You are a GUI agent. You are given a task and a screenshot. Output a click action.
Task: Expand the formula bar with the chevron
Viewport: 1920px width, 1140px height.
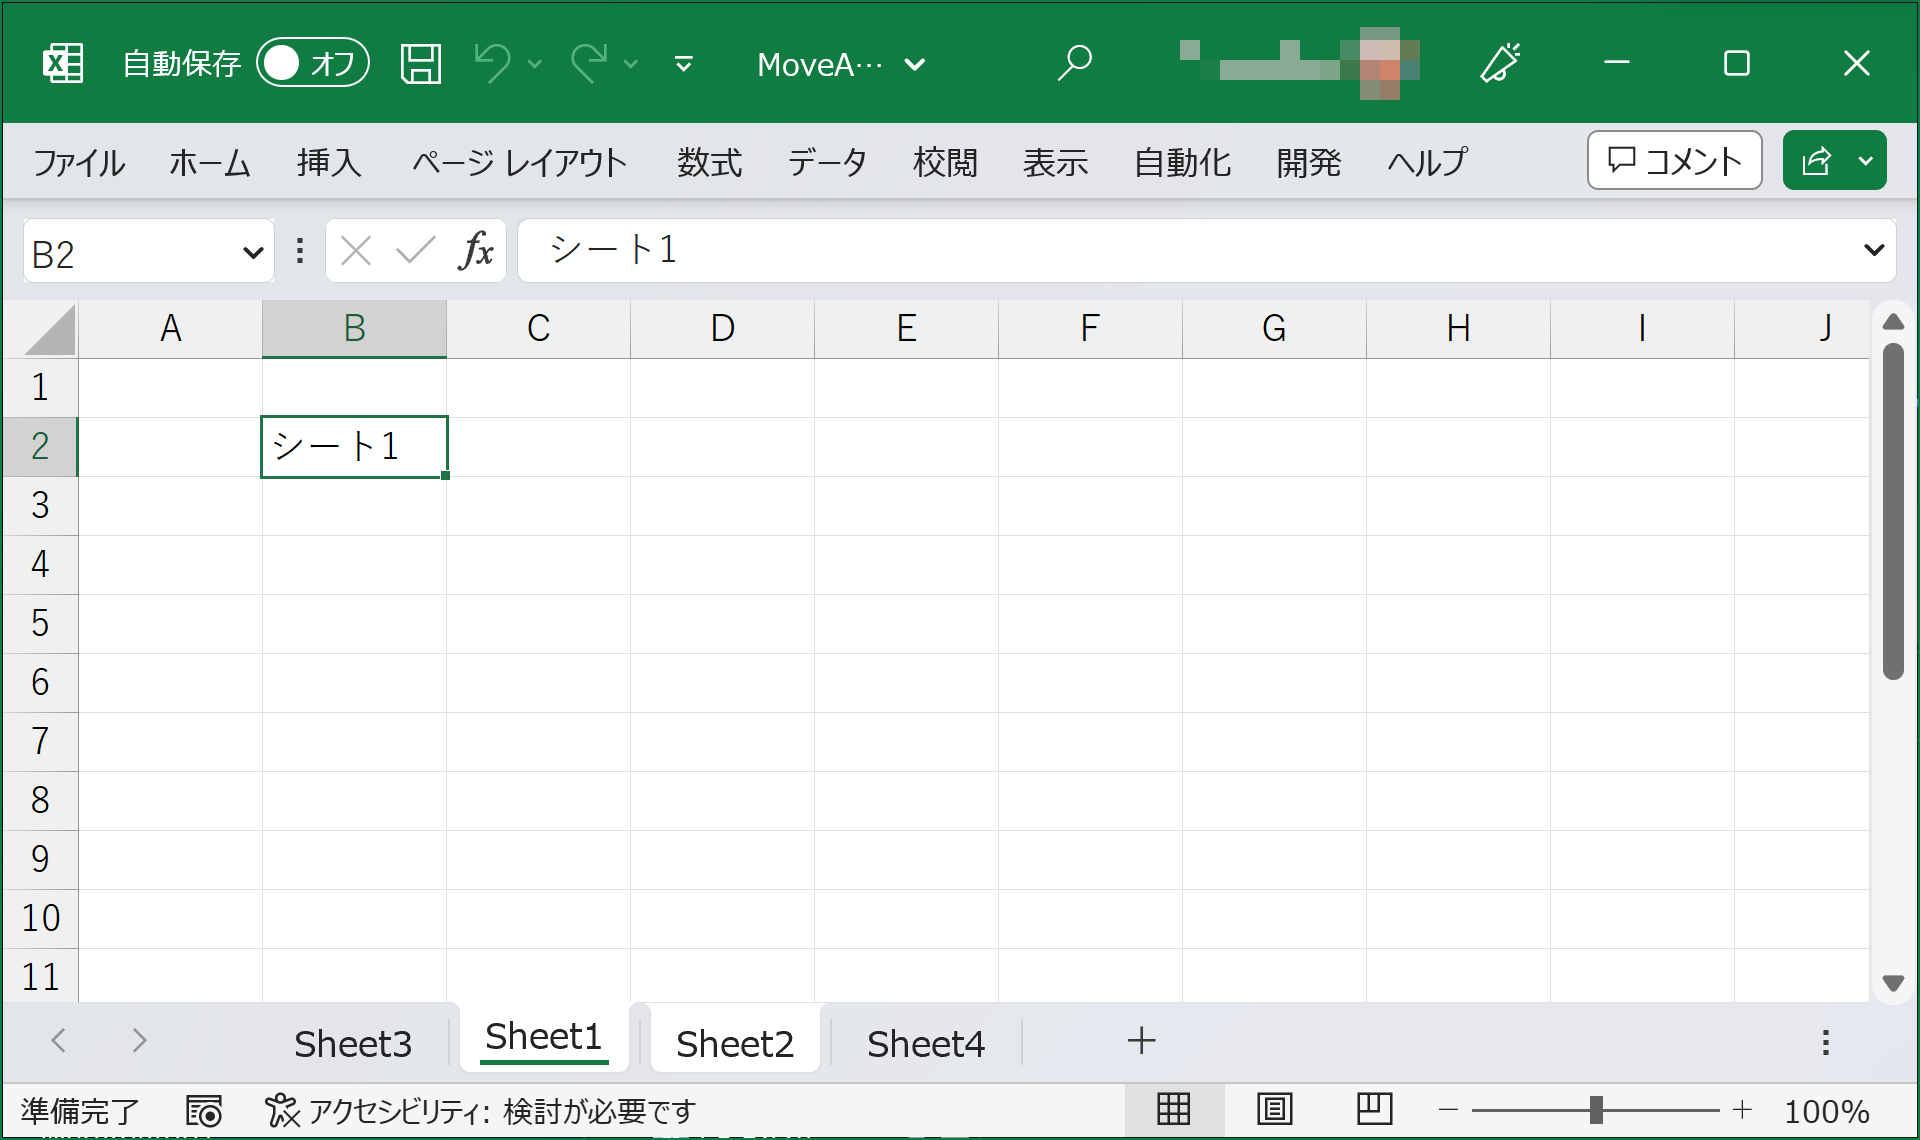[1874, 250]
